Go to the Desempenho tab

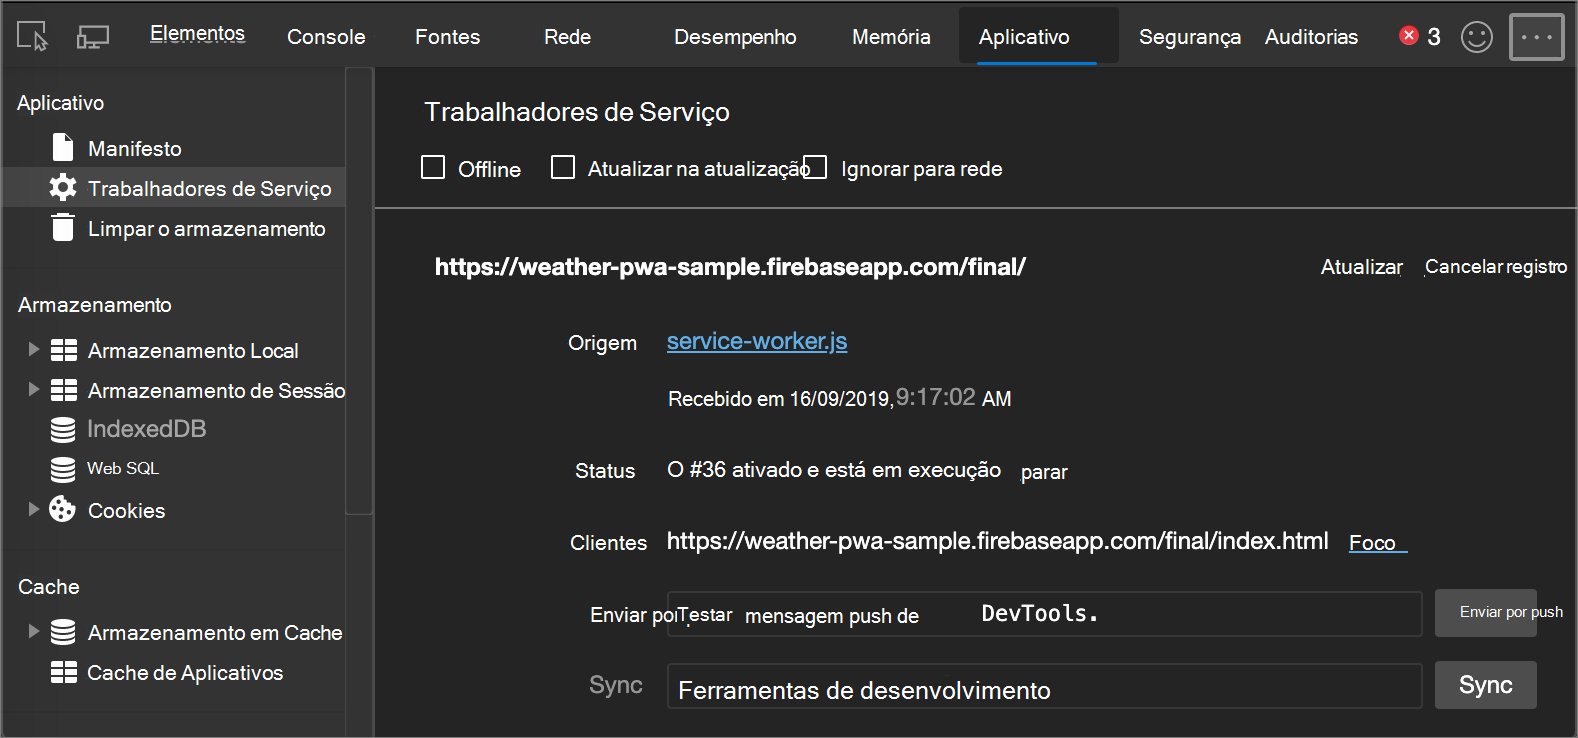coord(735,37)
